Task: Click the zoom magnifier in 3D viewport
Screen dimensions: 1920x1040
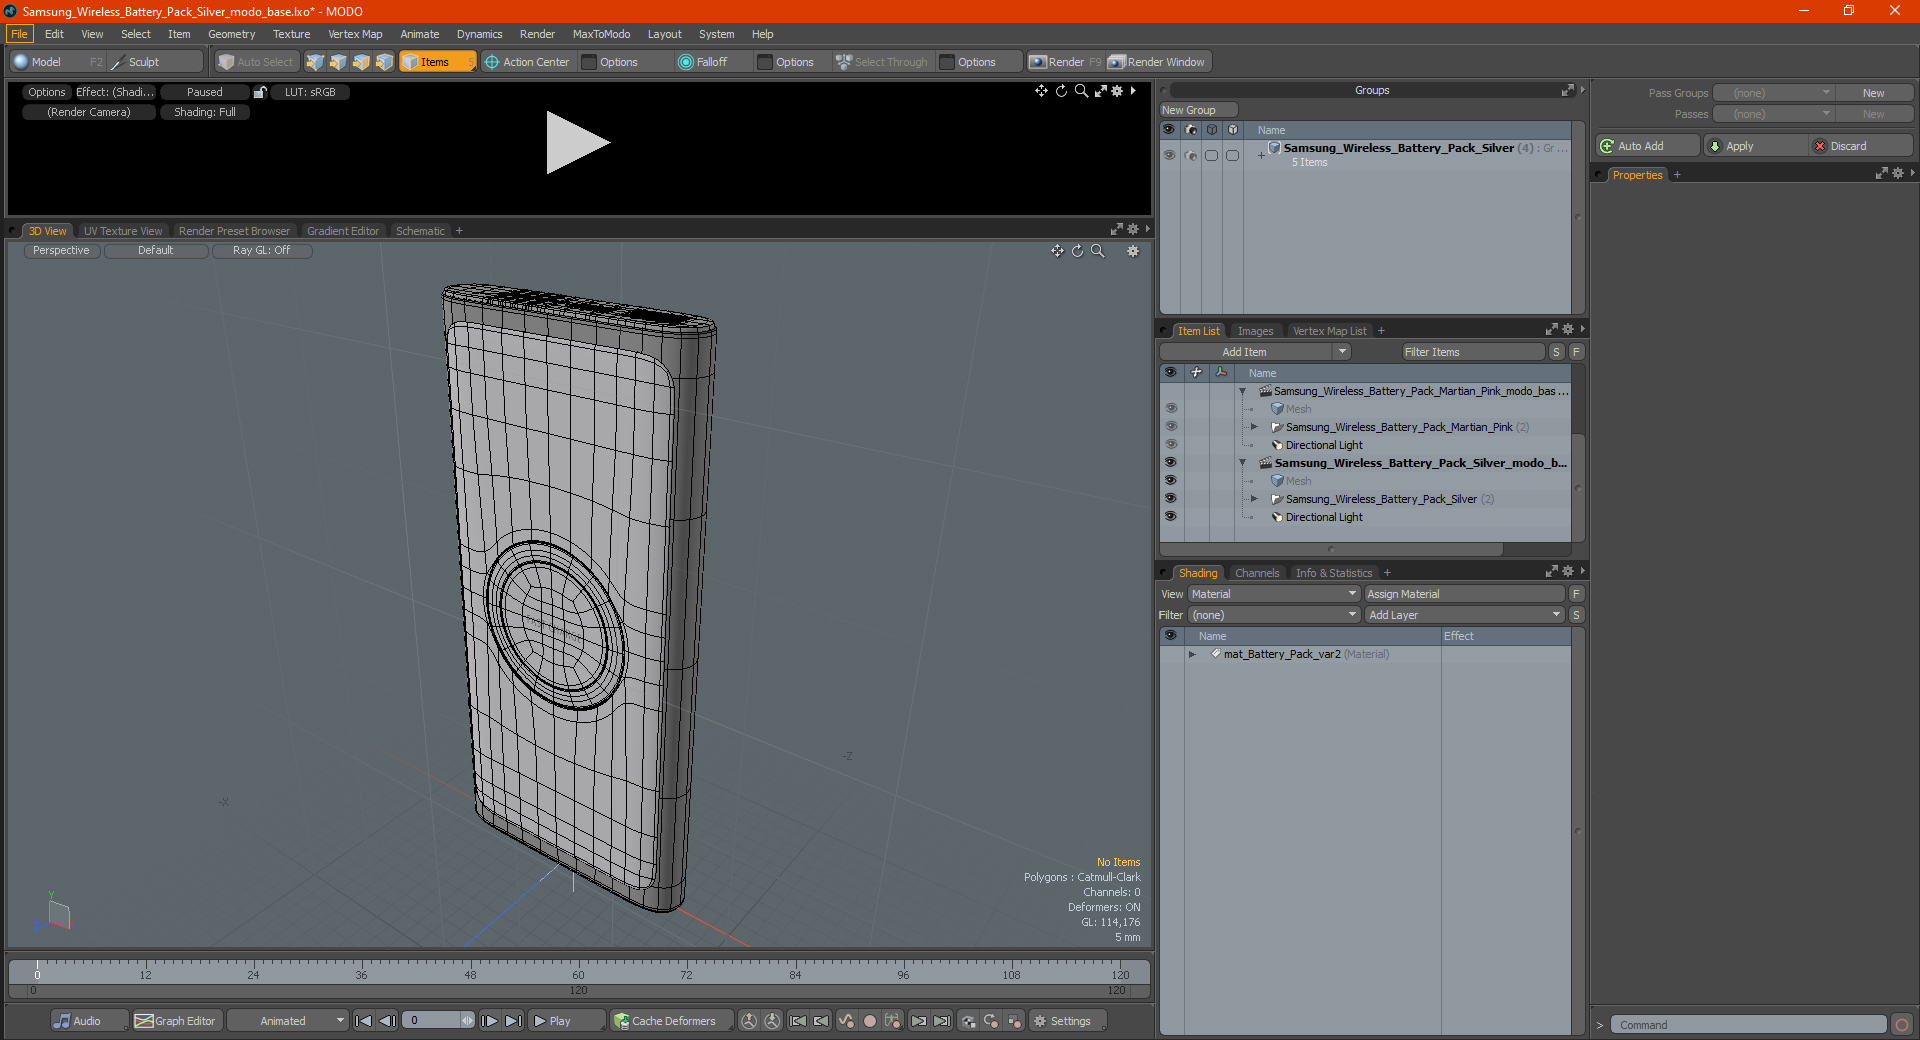Action: pyautogui.click(x=1098, y=251)
